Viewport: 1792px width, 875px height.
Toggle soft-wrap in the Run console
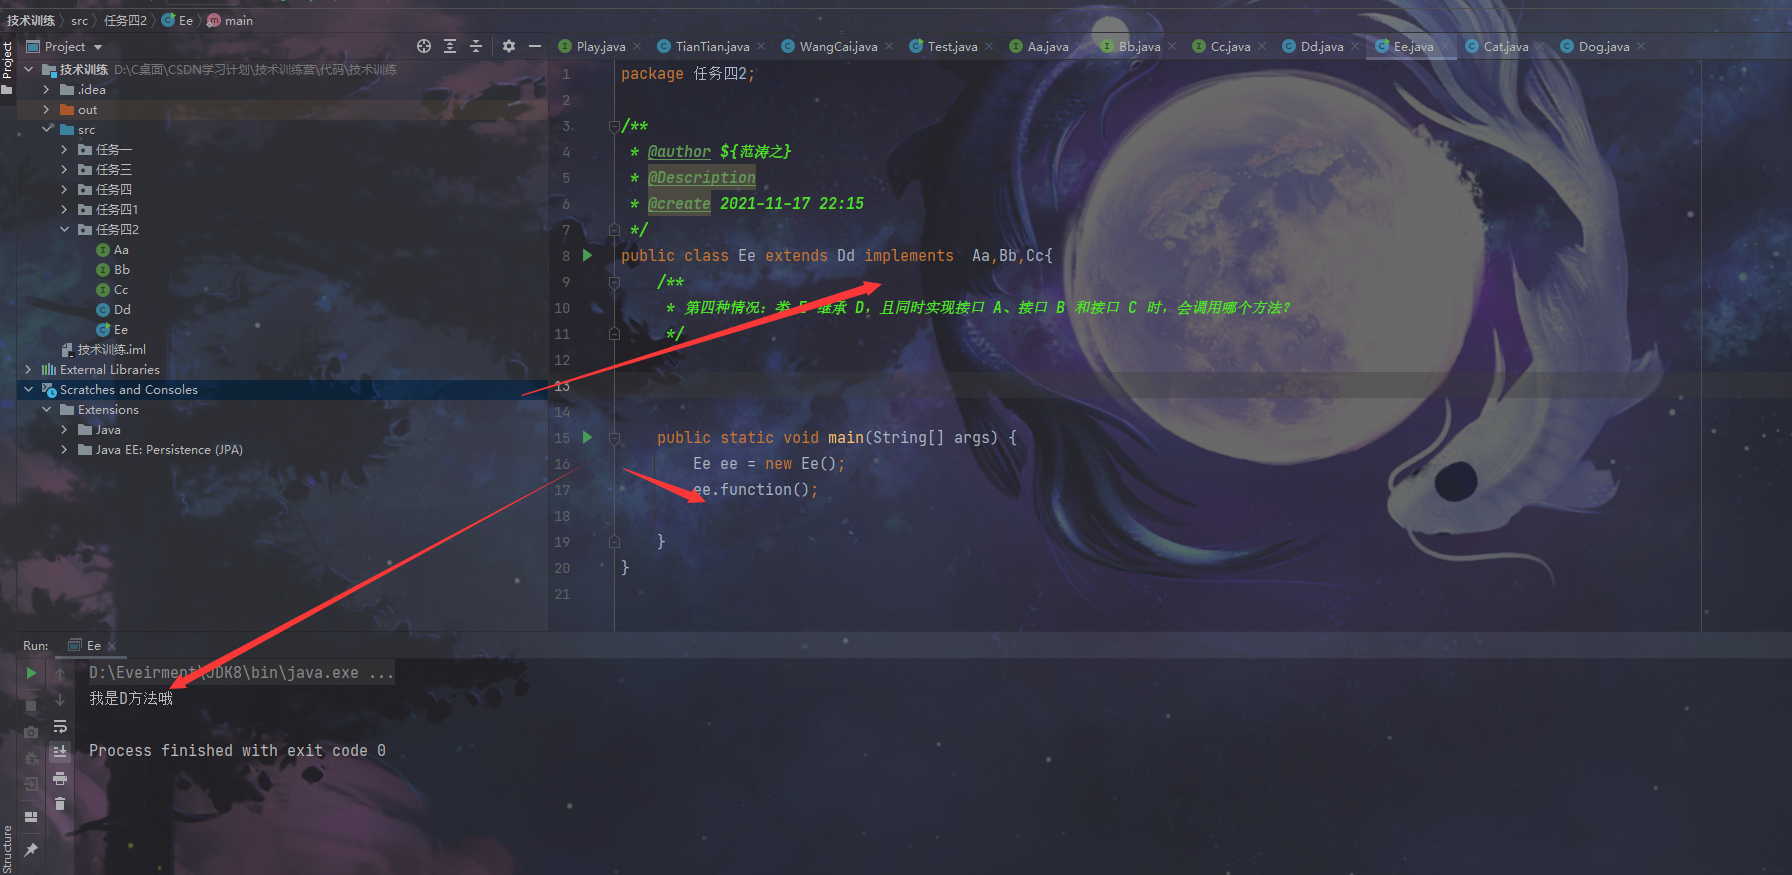[x=60, y=726]
